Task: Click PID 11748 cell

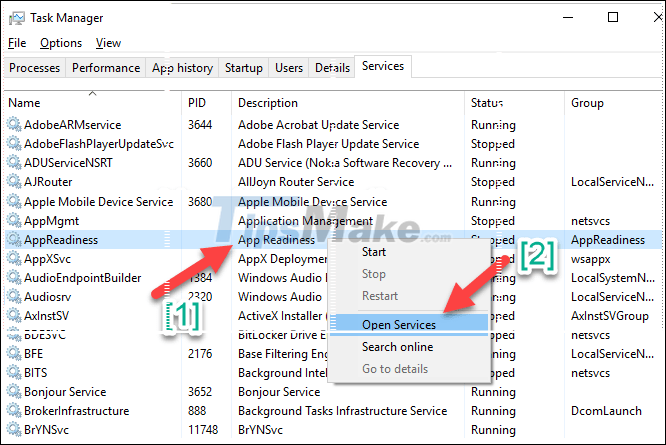Action: 203,430
